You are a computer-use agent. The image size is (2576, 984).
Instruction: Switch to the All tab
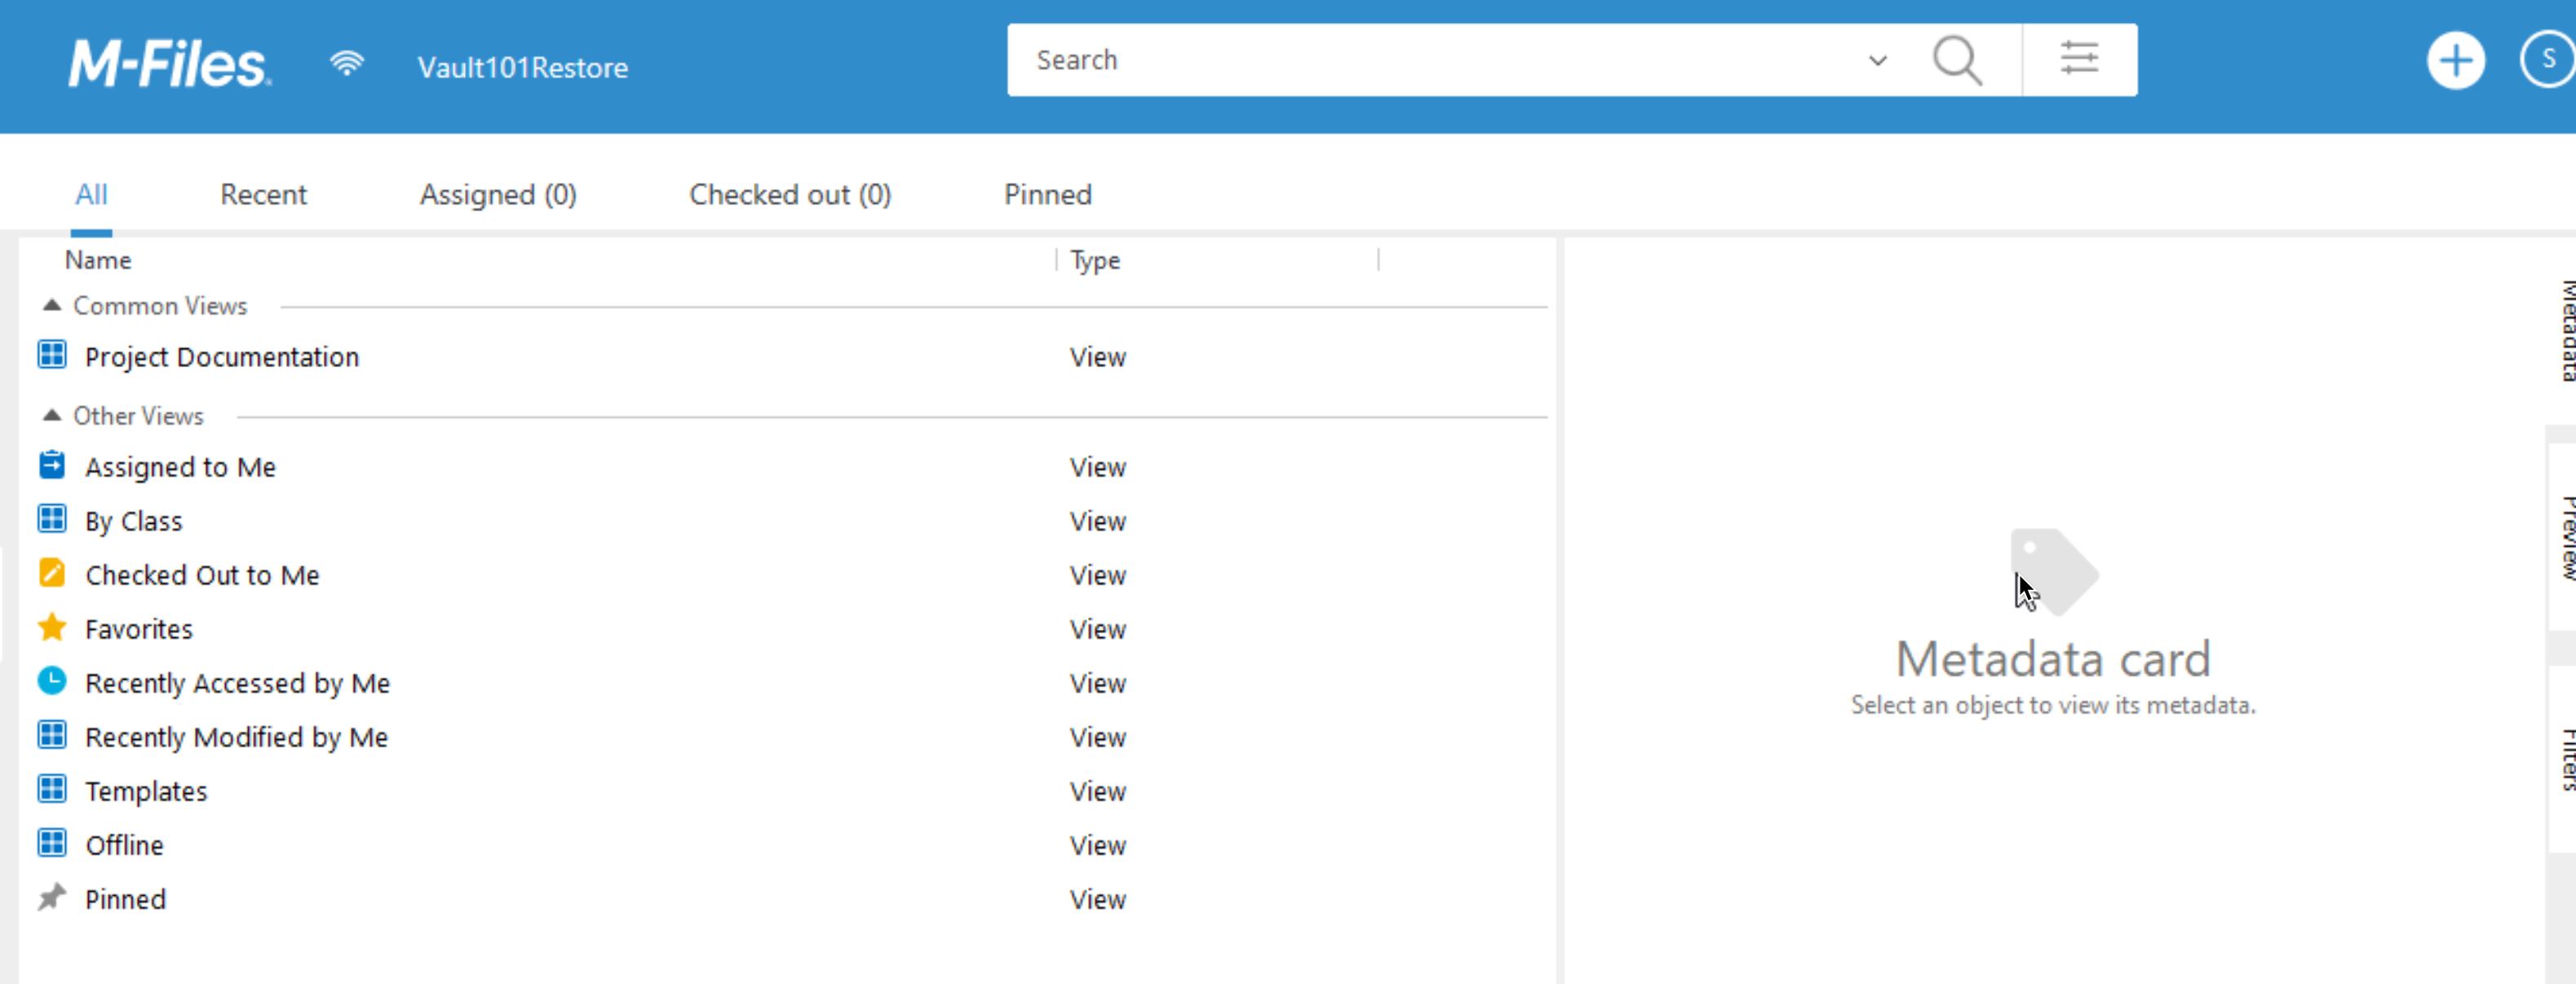91,194
